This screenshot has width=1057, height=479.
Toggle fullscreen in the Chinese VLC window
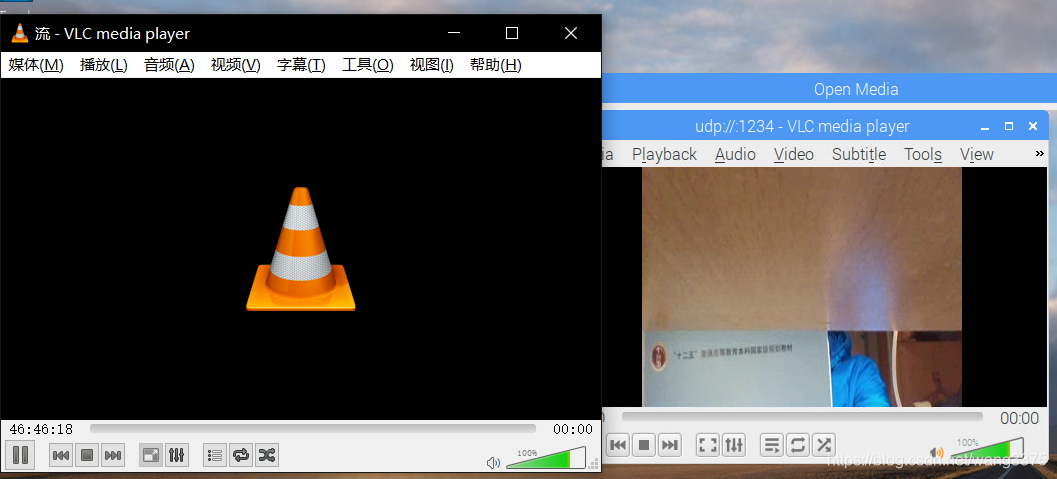click(150, 455)
